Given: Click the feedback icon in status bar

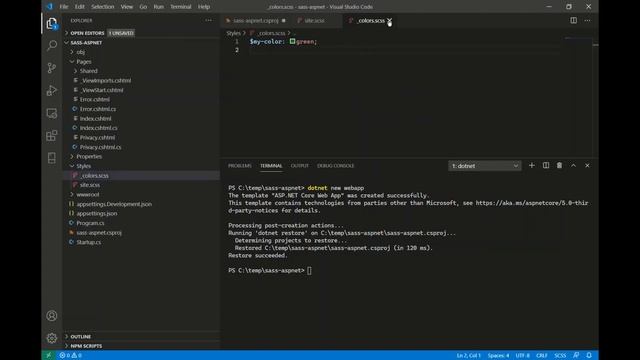Looking at the screenshot, I should click(576, 355).
